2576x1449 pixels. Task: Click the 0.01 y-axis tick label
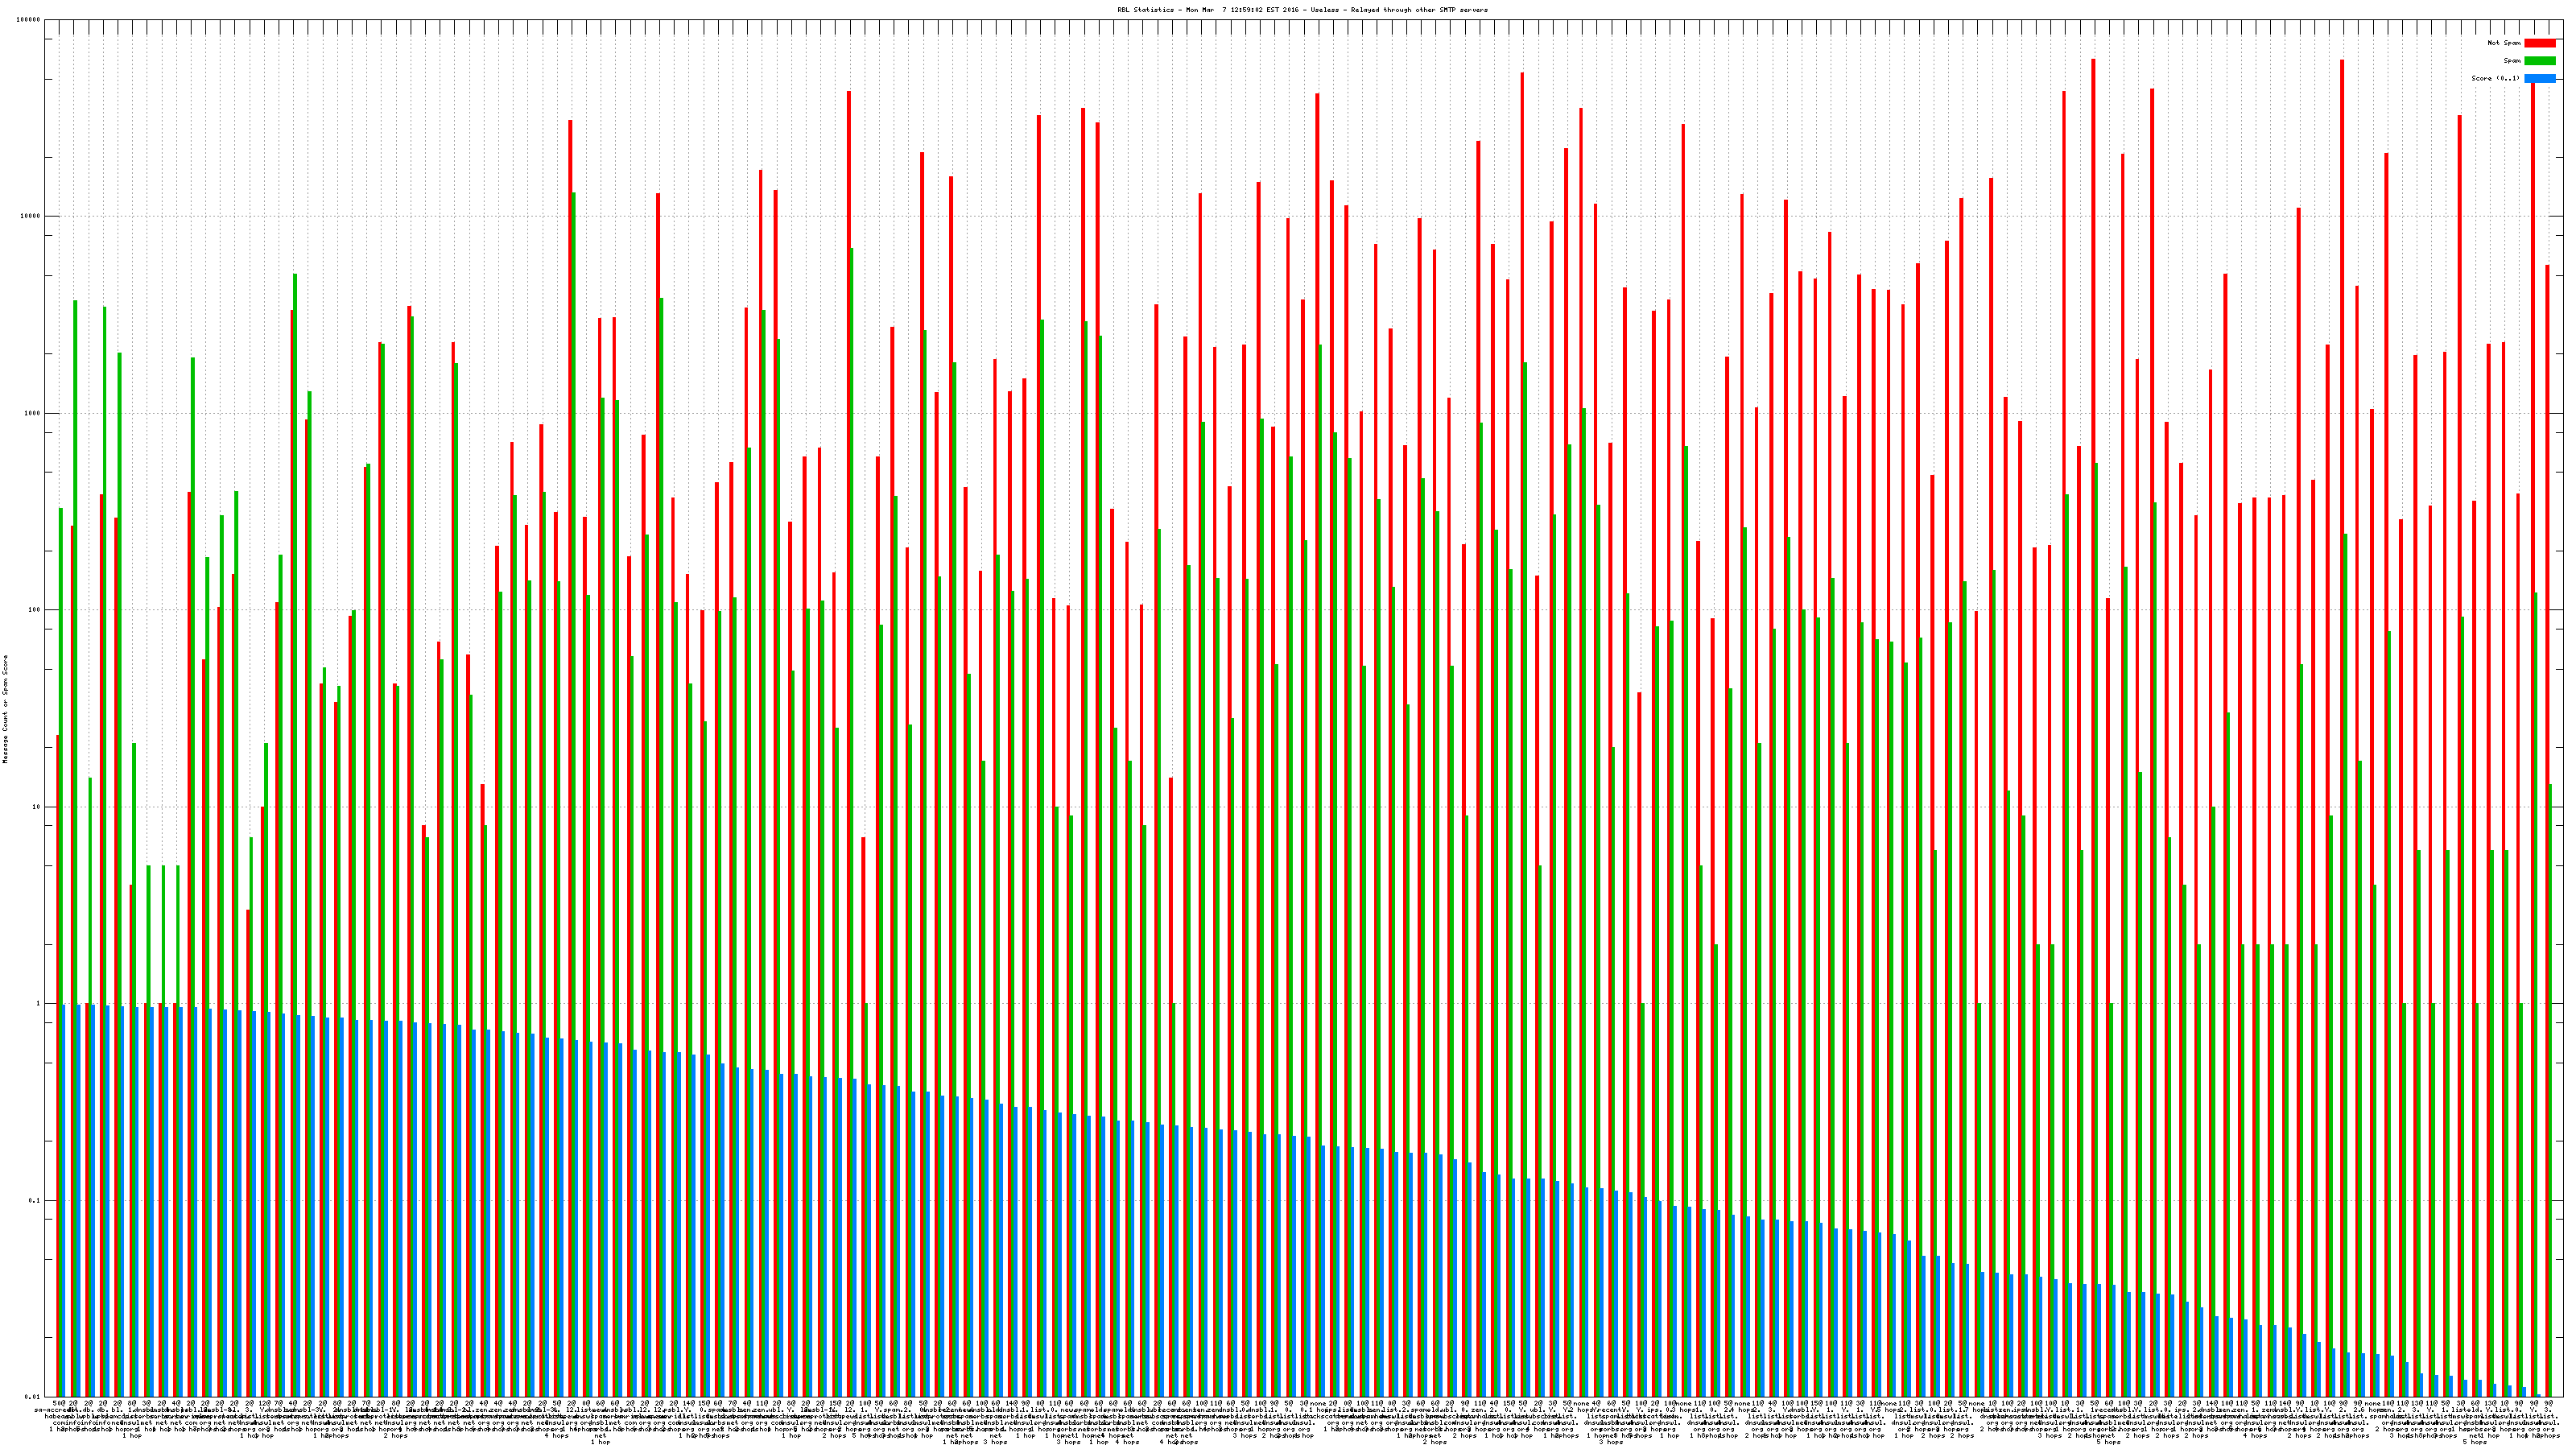(33, 1396)
